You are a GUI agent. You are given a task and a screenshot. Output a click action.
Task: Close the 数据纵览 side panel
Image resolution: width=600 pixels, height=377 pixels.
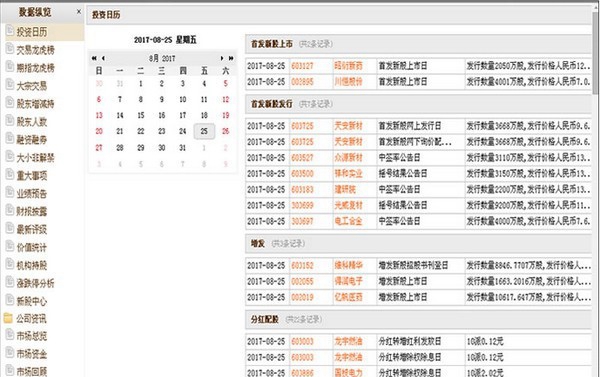click(79, 11)
